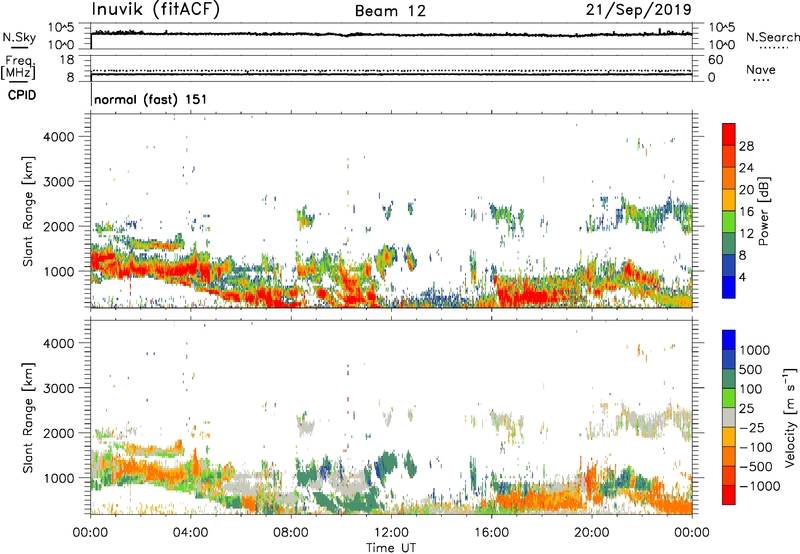Click the "4" label on the power colorbar

coord(742,277)
